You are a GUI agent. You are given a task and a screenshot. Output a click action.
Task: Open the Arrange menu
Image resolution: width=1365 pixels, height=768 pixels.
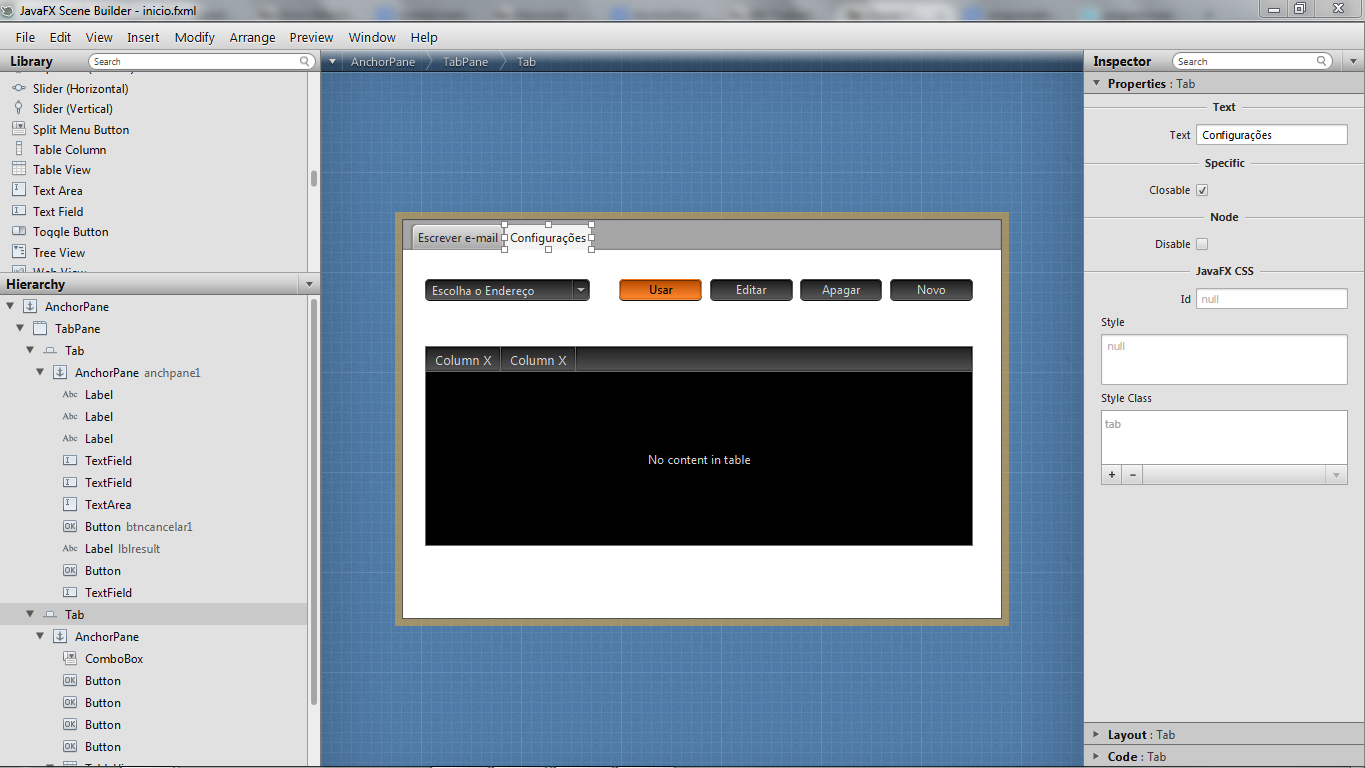(x=252, y=37)
